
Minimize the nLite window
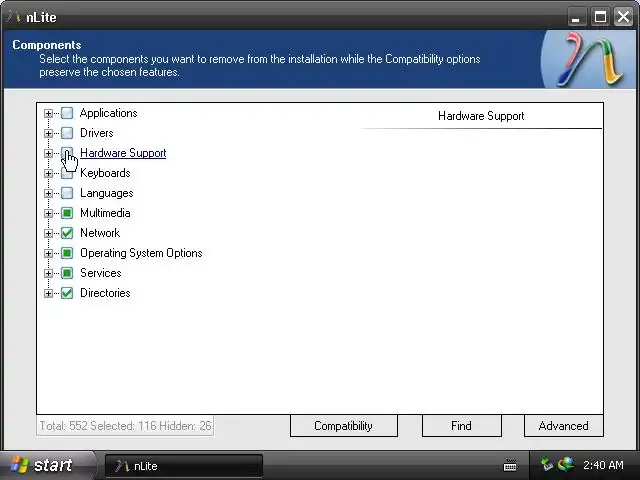576,17
